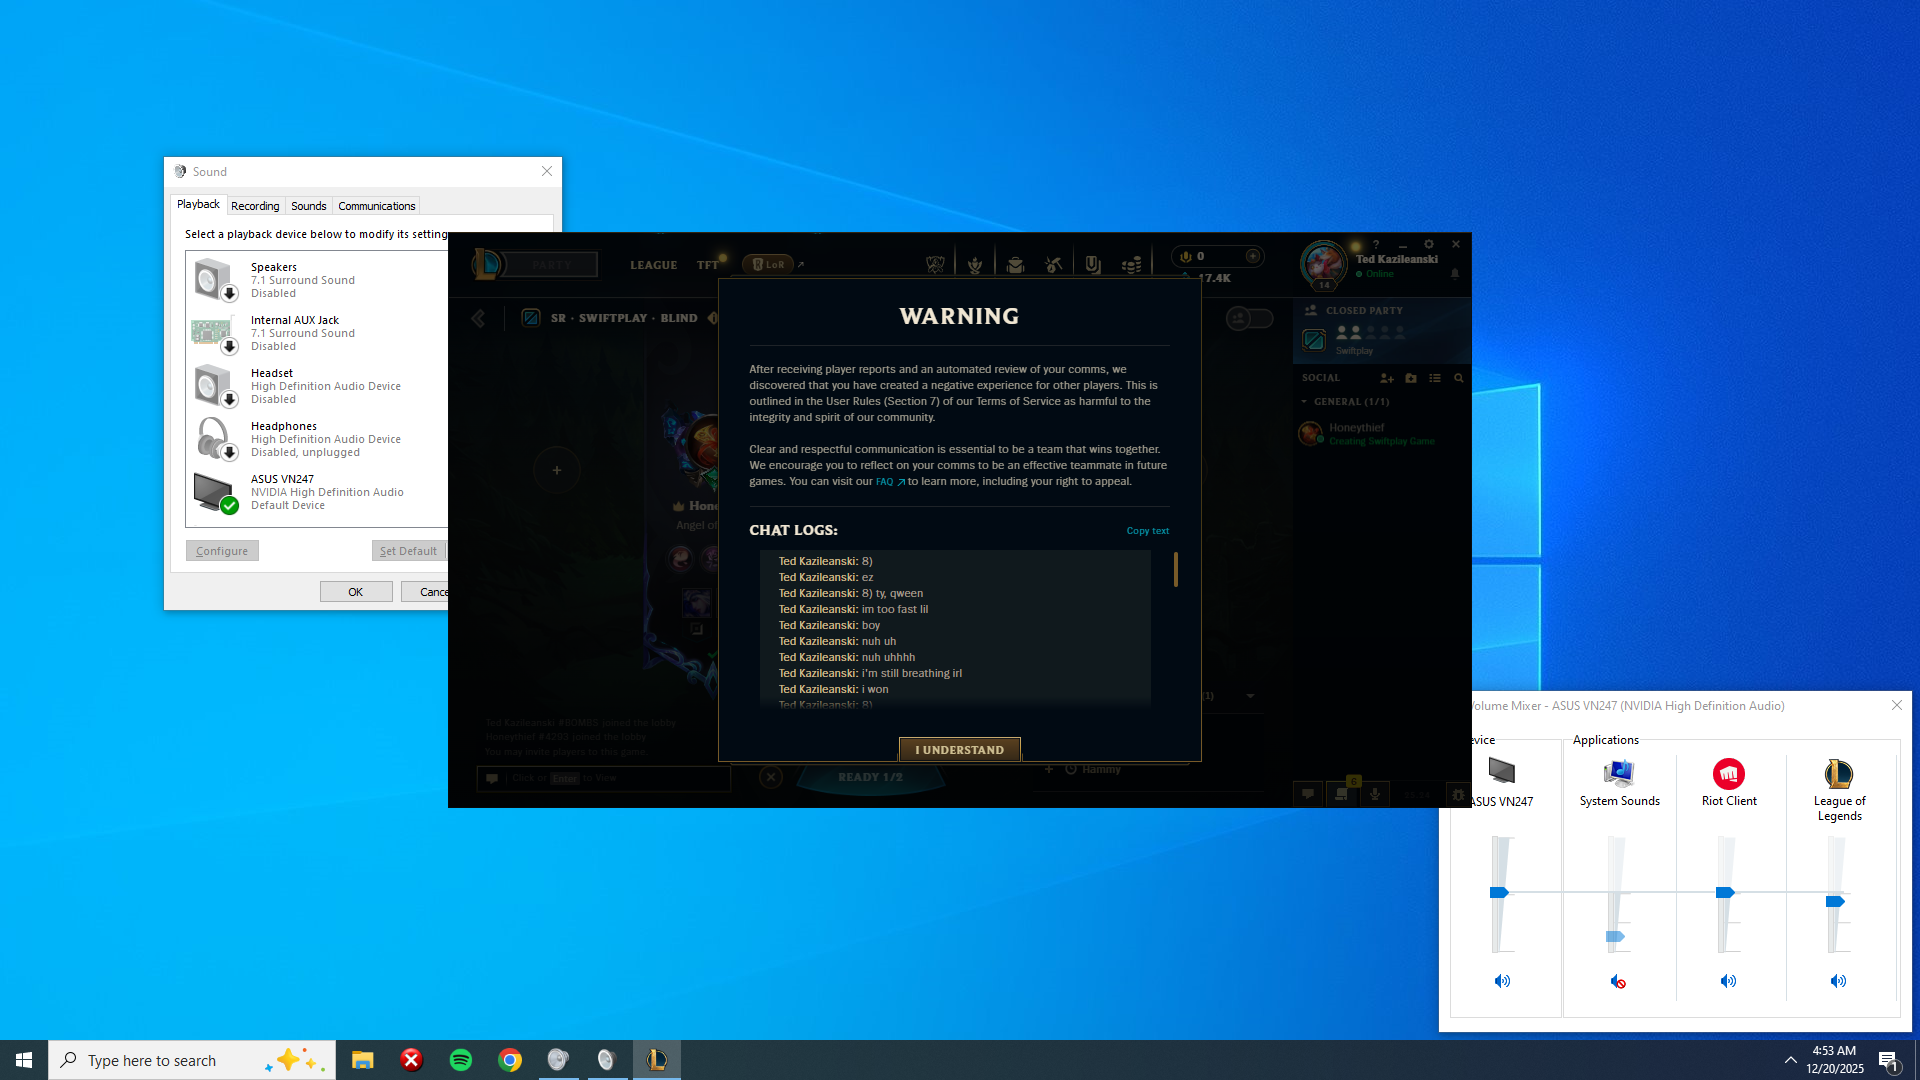Image resolution: width=1920 pixels, height=1080 pixels.
Task: Click the League of Legends mixer icon
Action: click(x=1838, y=774)
